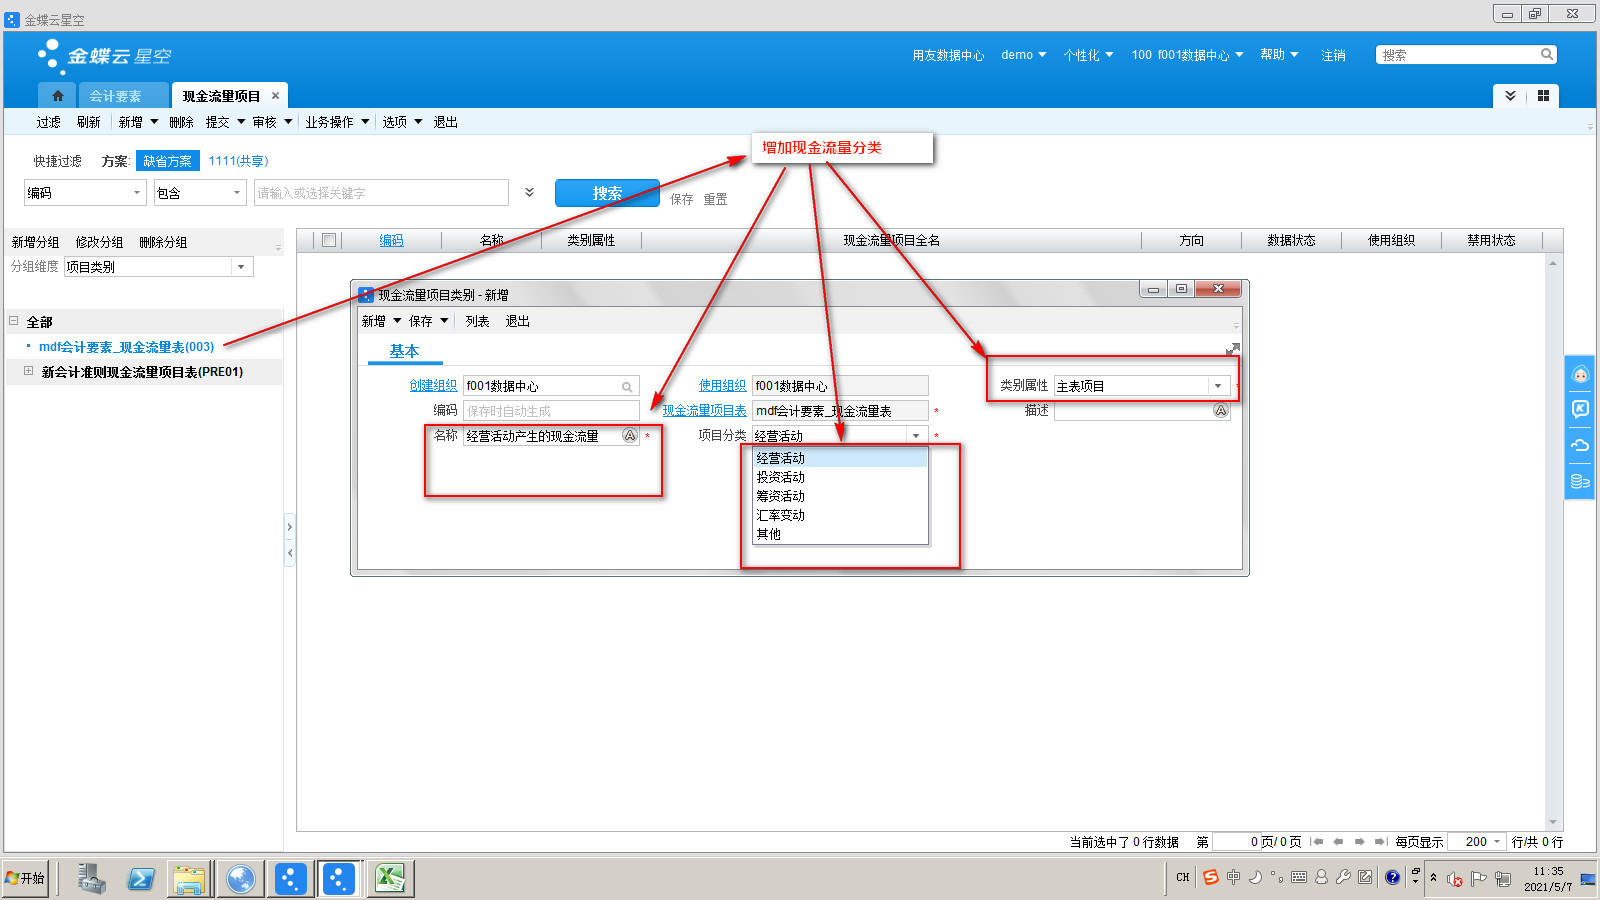Open the 类别属性 dropdown

1217,386
